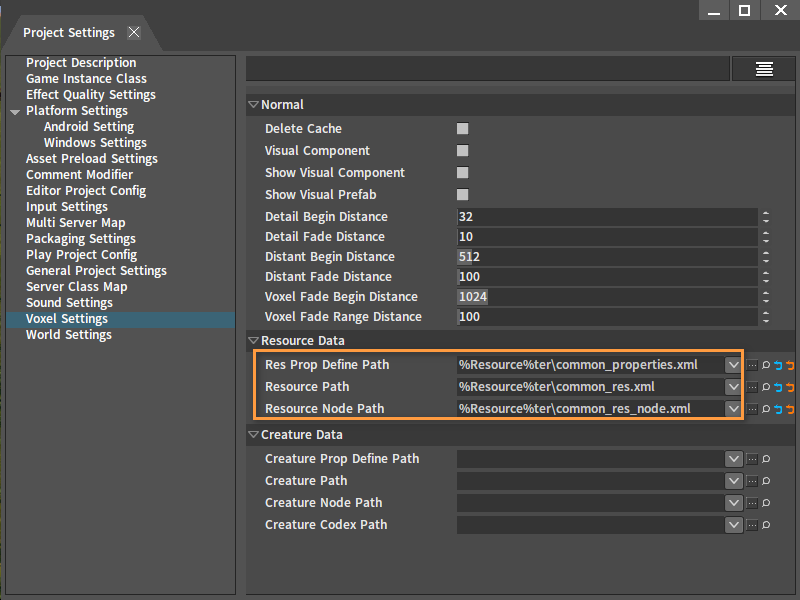Click the Distant Fade Distance stepper arrows
Image resolution: width=800 pixels, height=600 pixels.
coord(766,277)
